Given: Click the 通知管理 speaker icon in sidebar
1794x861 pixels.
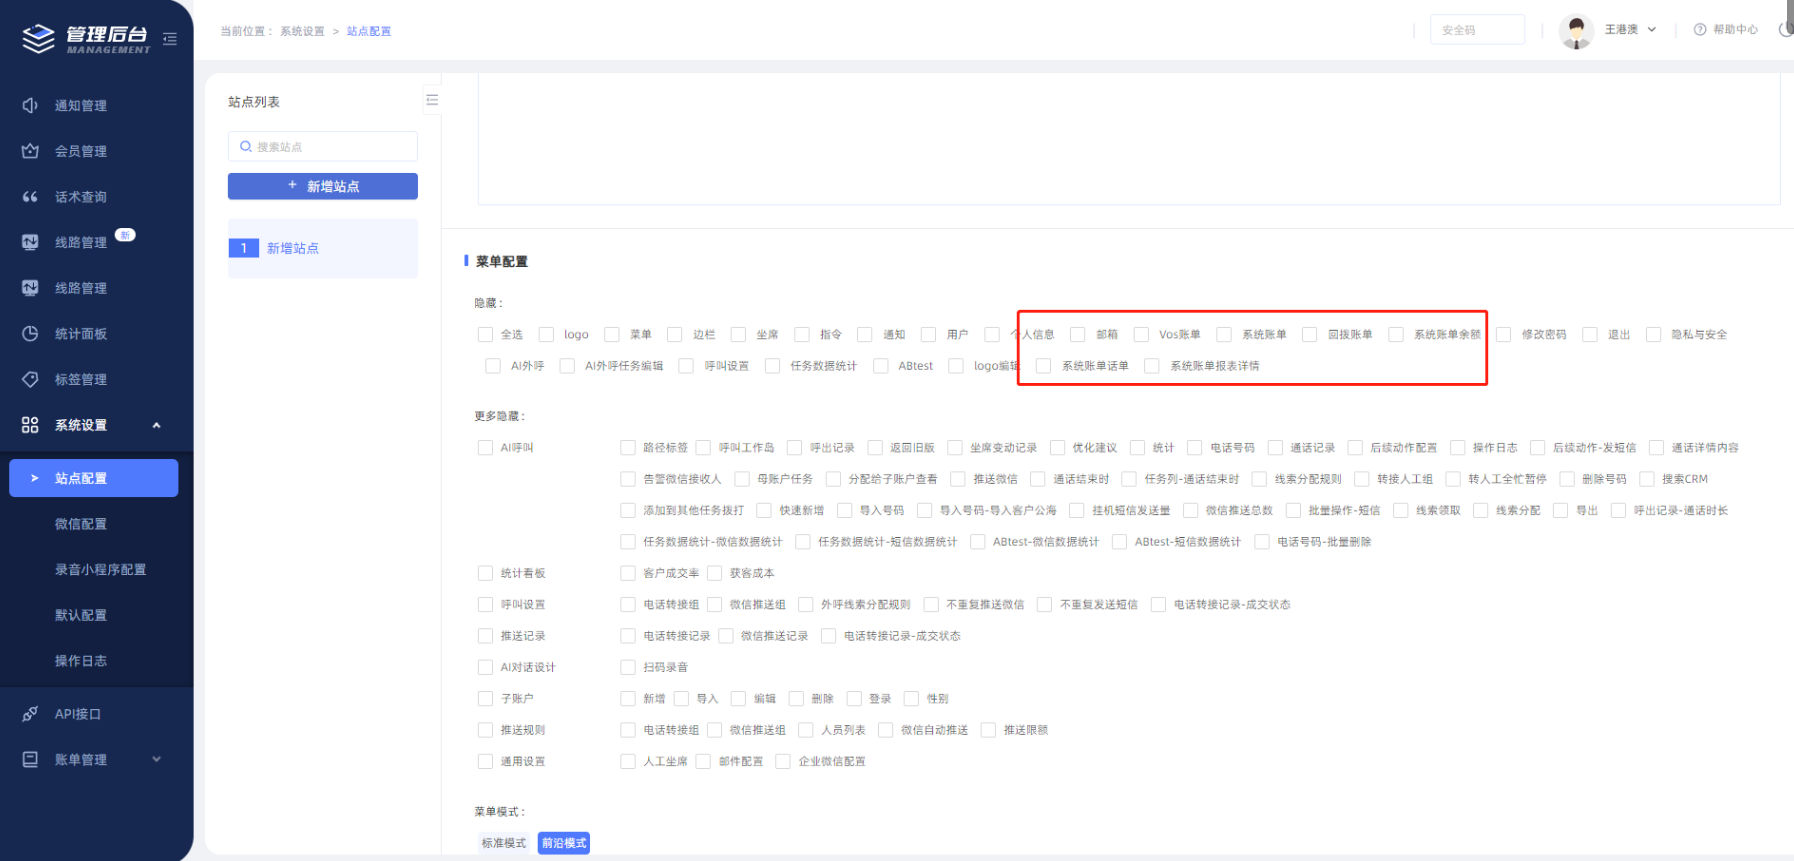Looking at the screenshot, I should pos(30,105).
